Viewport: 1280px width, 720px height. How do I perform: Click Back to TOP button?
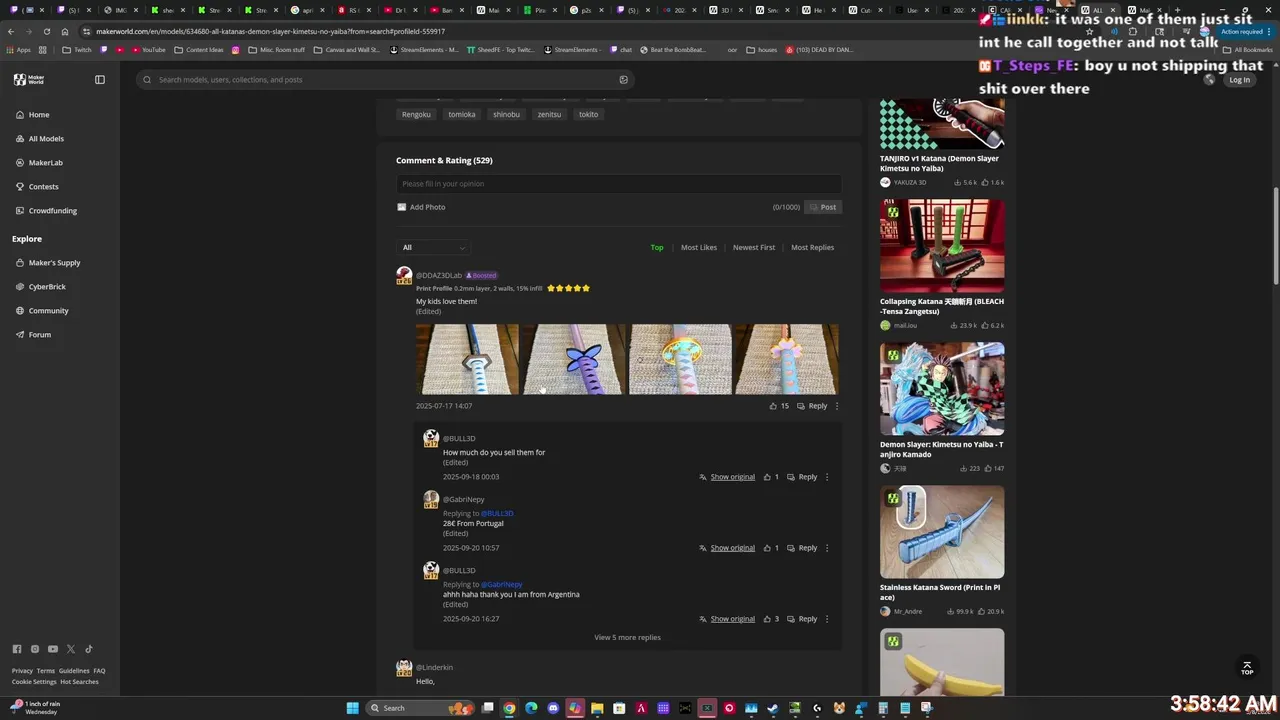pos(1247,668)
